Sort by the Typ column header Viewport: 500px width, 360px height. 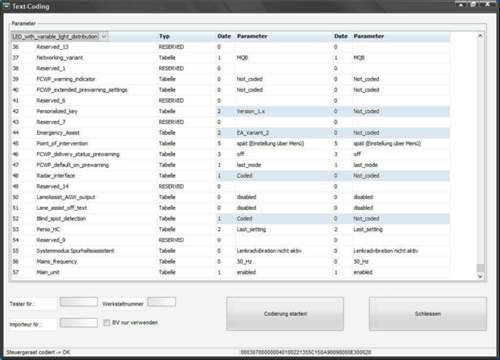[164, 36]
